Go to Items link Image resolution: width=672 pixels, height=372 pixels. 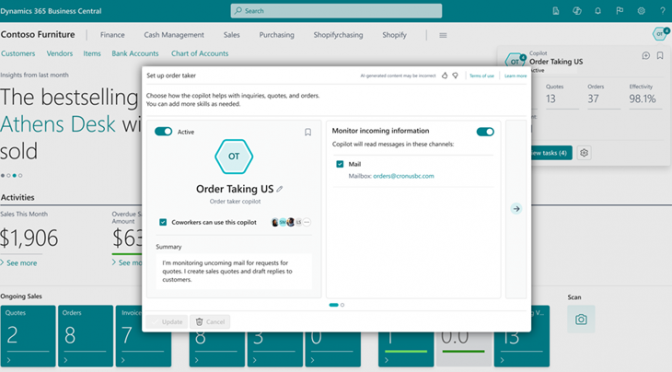[x=92, y=54]
